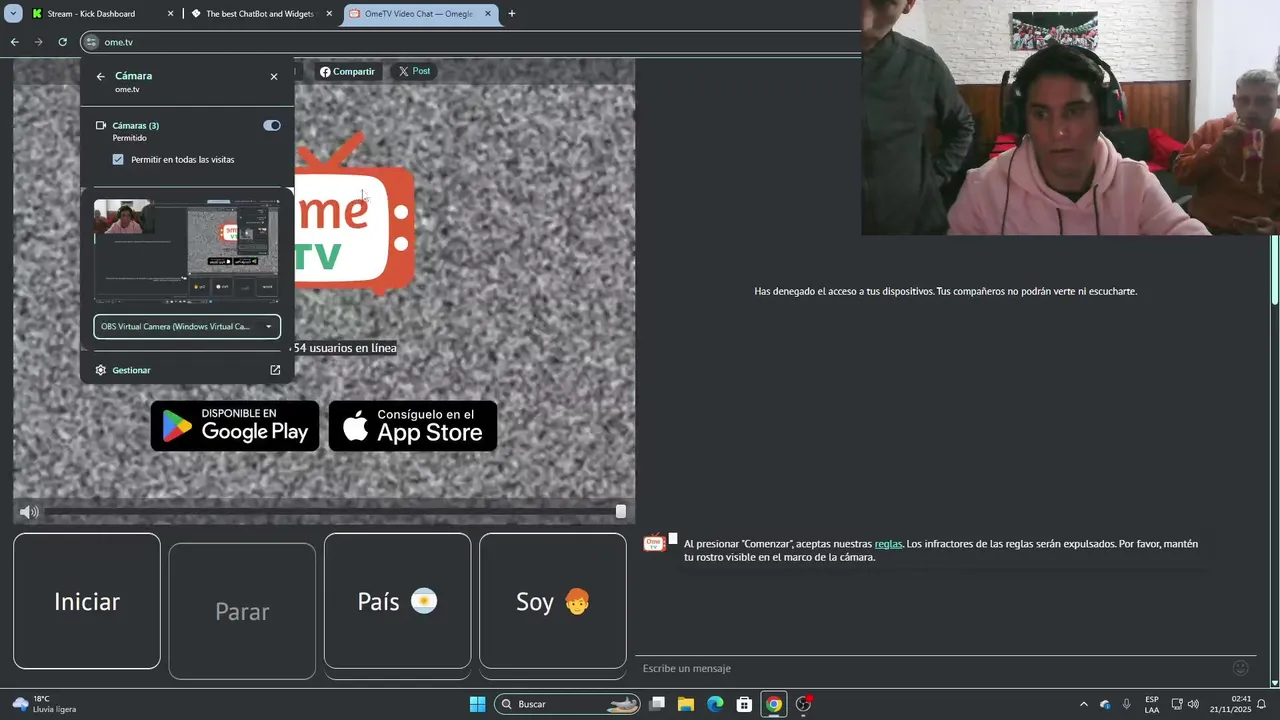
Task: Reload the ome.tv page
Action: pyautogui.click(x=62, y=42)
